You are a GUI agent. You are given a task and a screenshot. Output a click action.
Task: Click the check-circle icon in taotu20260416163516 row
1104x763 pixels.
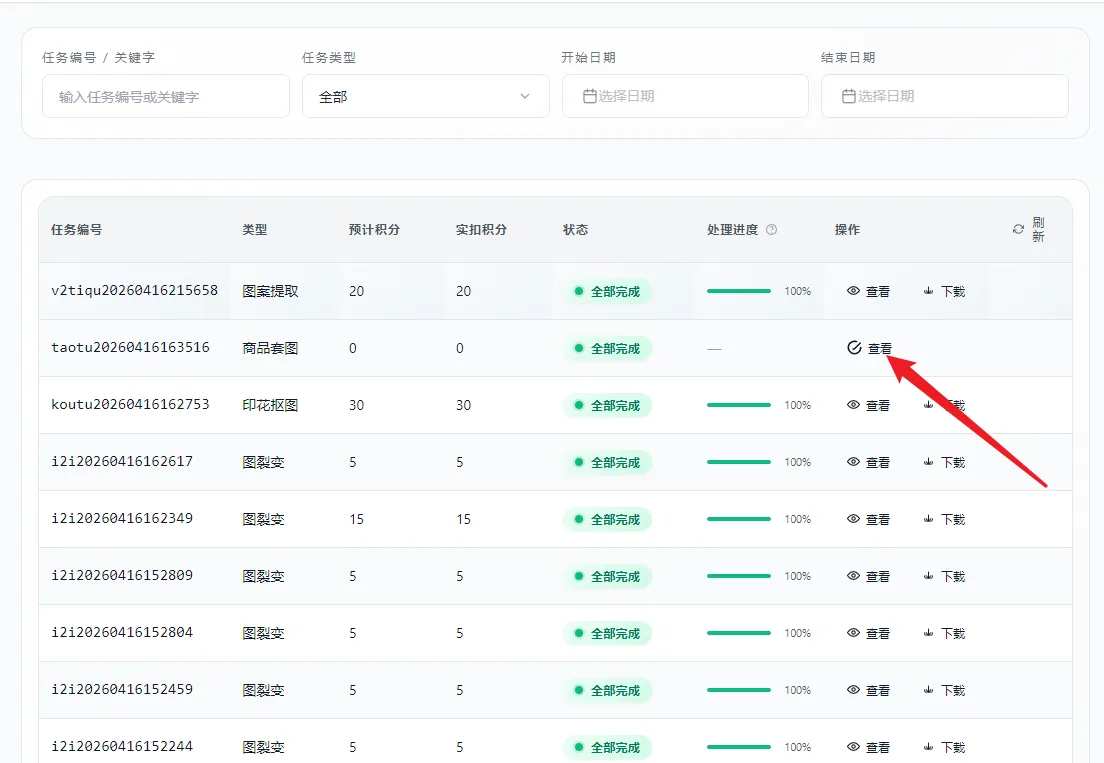tap(854, 348)
